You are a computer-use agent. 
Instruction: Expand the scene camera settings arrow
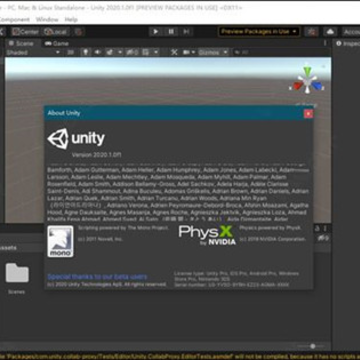pyautogui.click(x=193, y=52)
